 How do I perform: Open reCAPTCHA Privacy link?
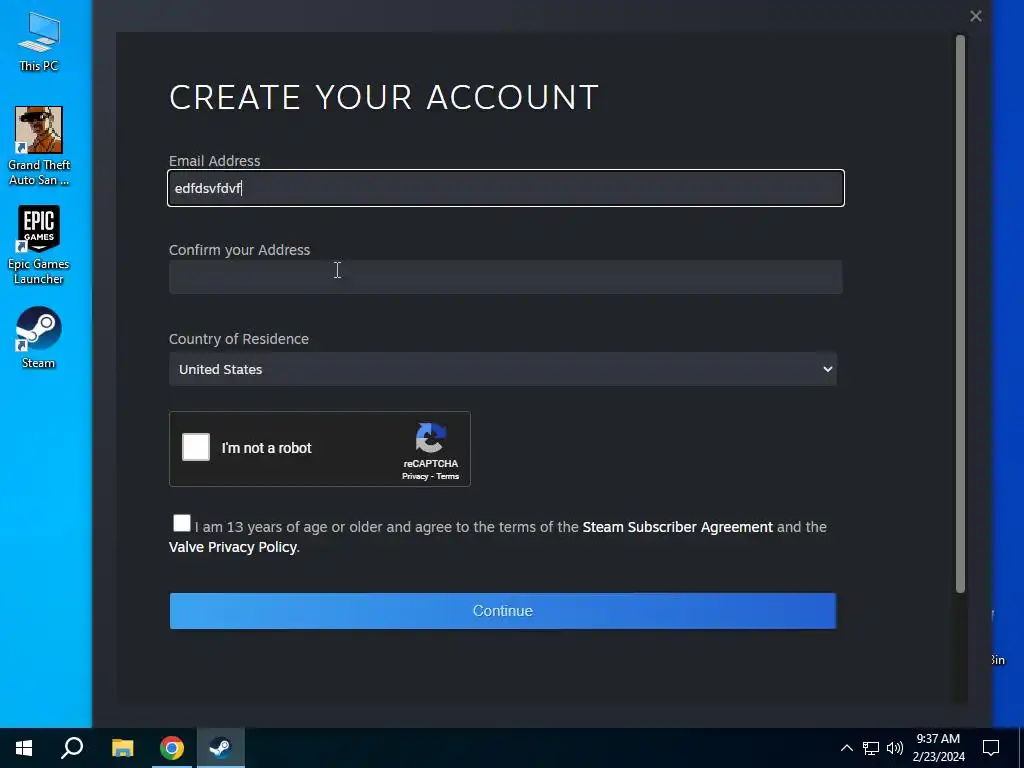[x=415, y=477]
